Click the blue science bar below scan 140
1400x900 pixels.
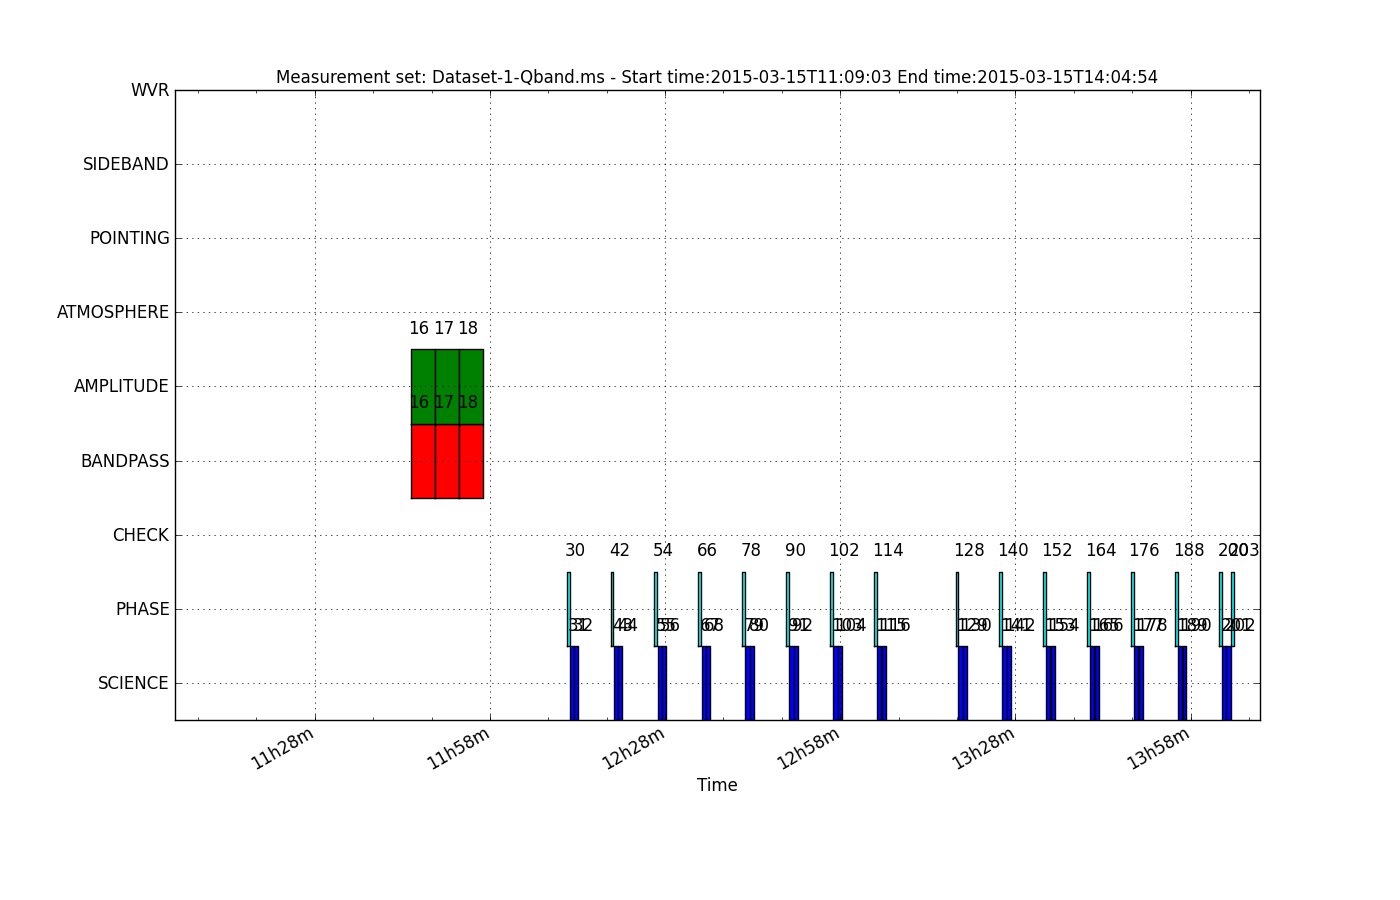click(x=1007, y=683)
